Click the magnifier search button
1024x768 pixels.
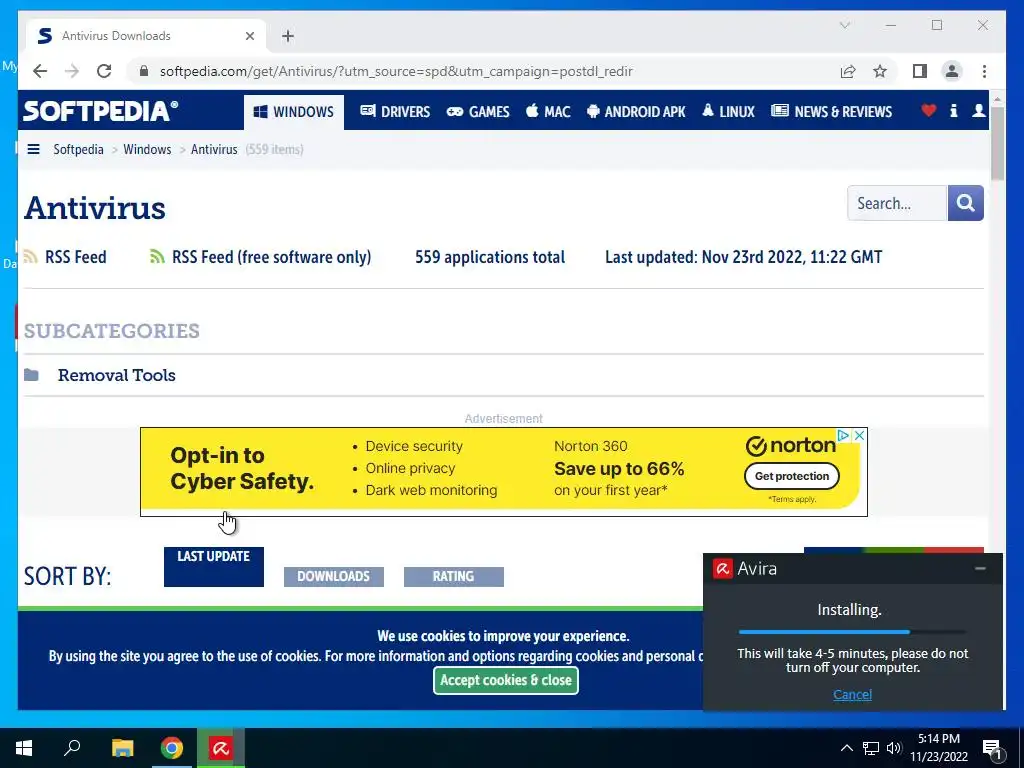[966, 203]
